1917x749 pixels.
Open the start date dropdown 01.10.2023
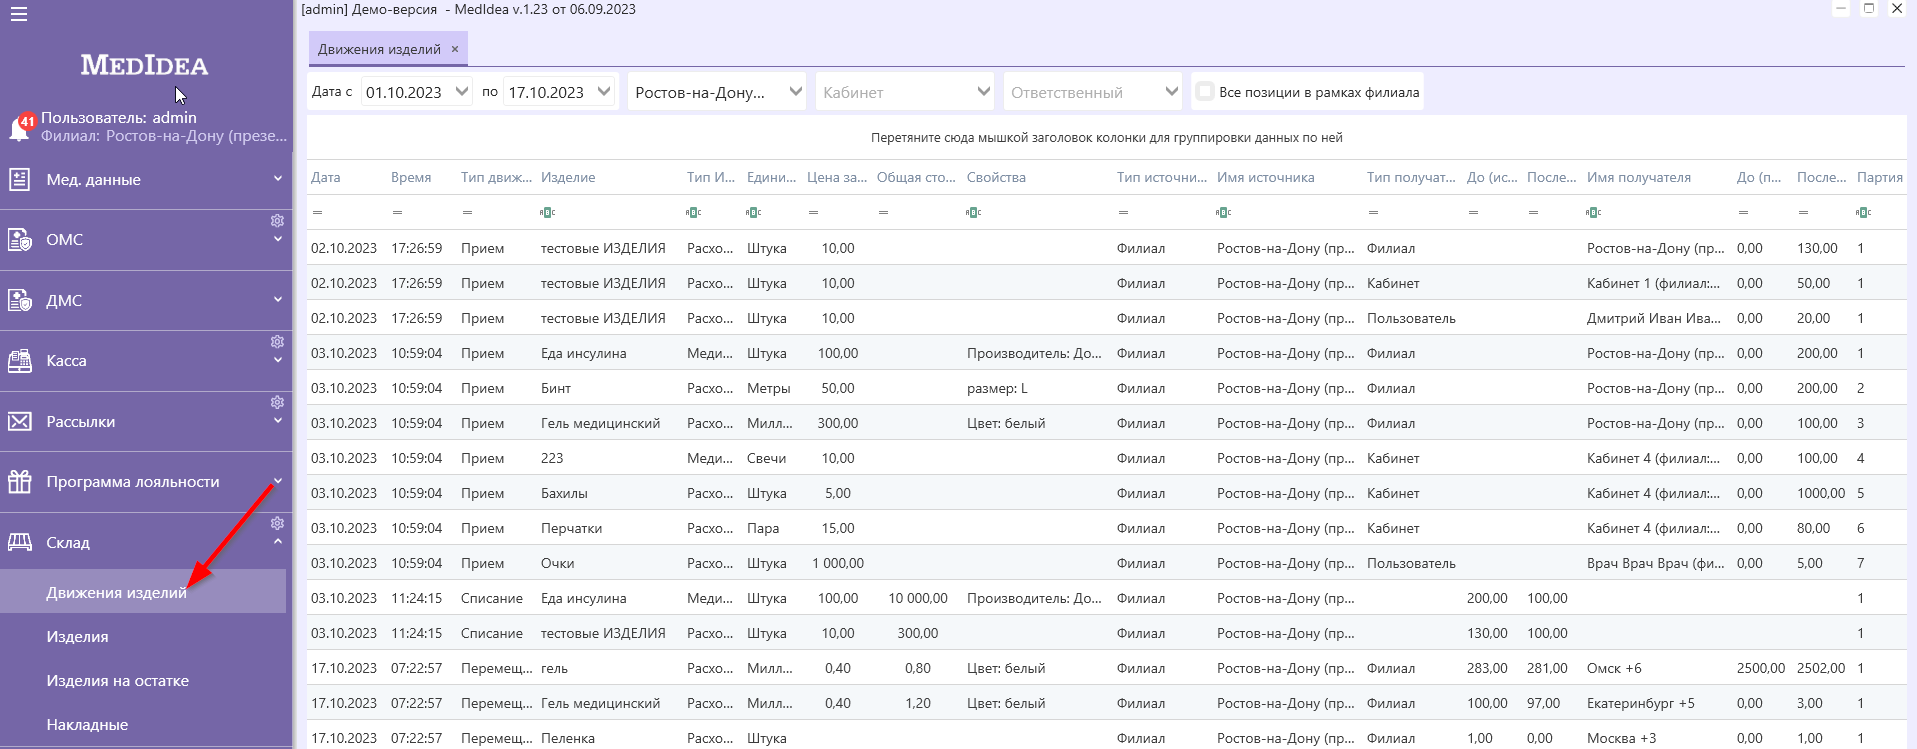tap(461, 91)
